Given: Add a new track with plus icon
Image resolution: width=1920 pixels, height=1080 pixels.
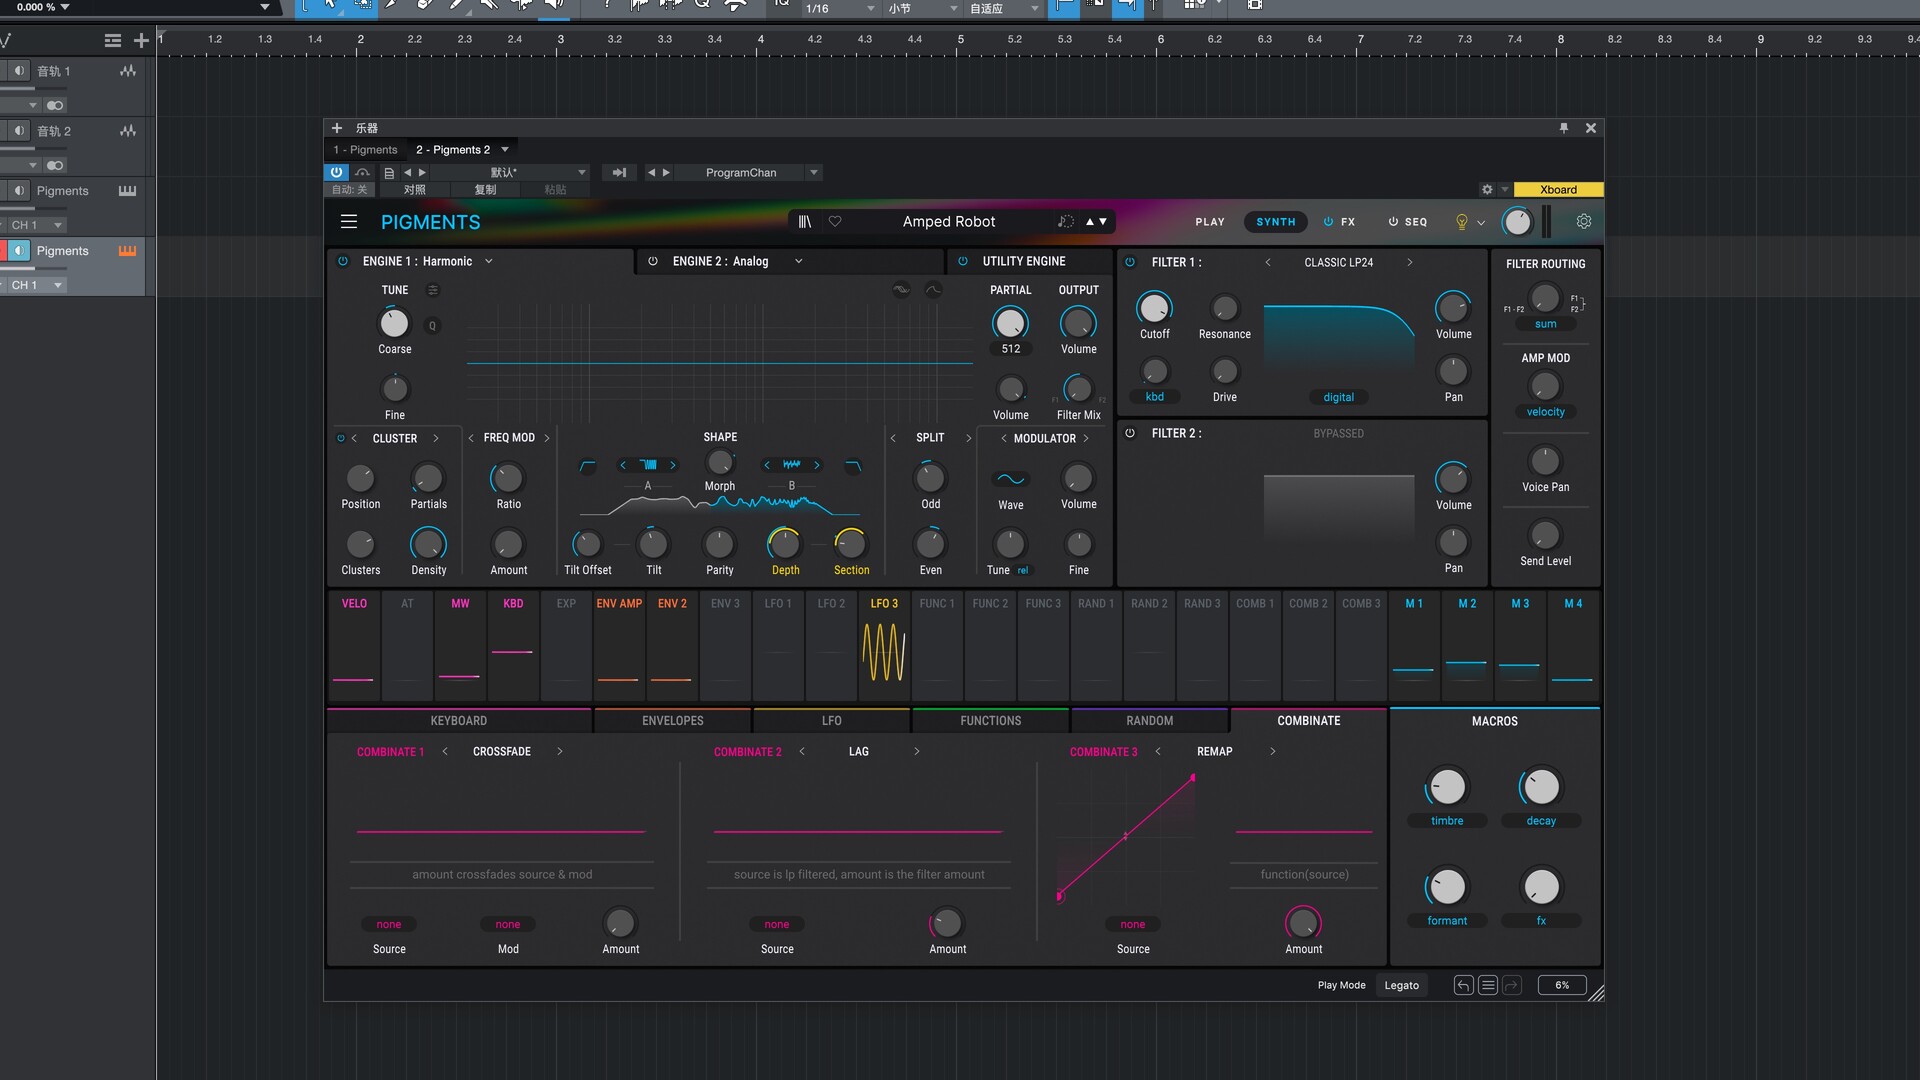Looking at the screenshot, I should click(141, 40).
